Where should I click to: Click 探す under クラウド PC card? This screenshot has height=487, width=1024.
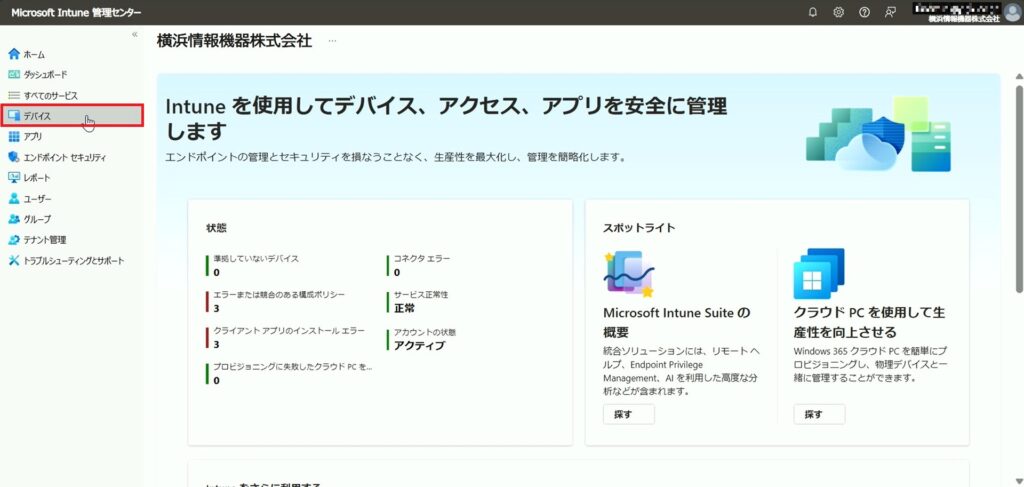coord(819,415)
